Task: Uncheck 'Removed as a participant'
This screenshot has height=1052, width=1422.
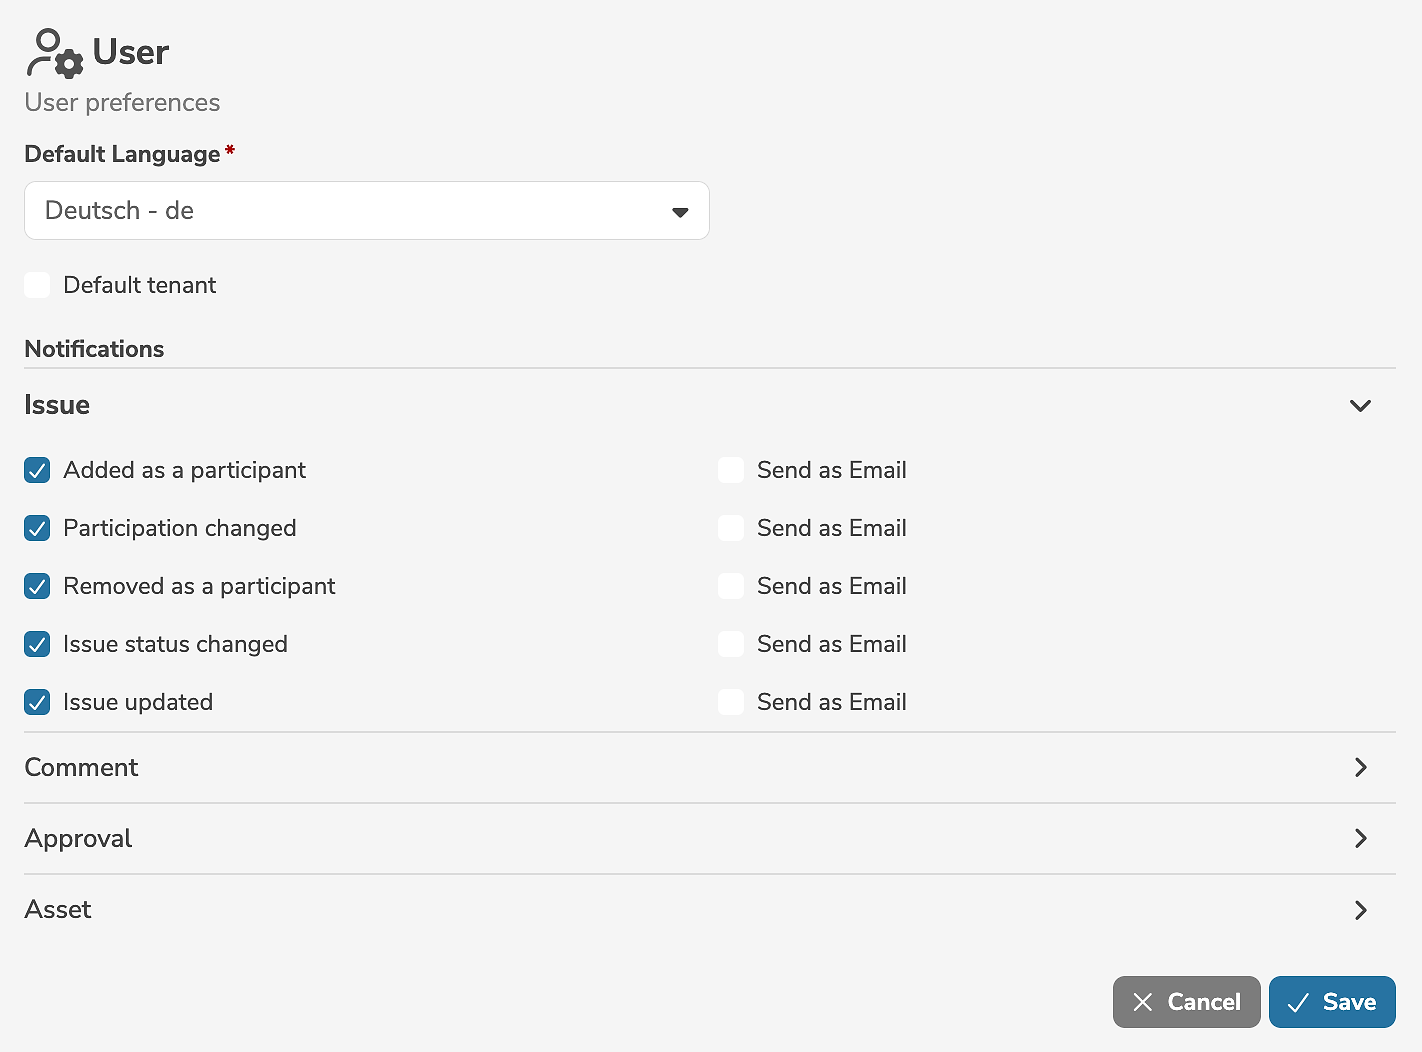Action: (37, 586)
